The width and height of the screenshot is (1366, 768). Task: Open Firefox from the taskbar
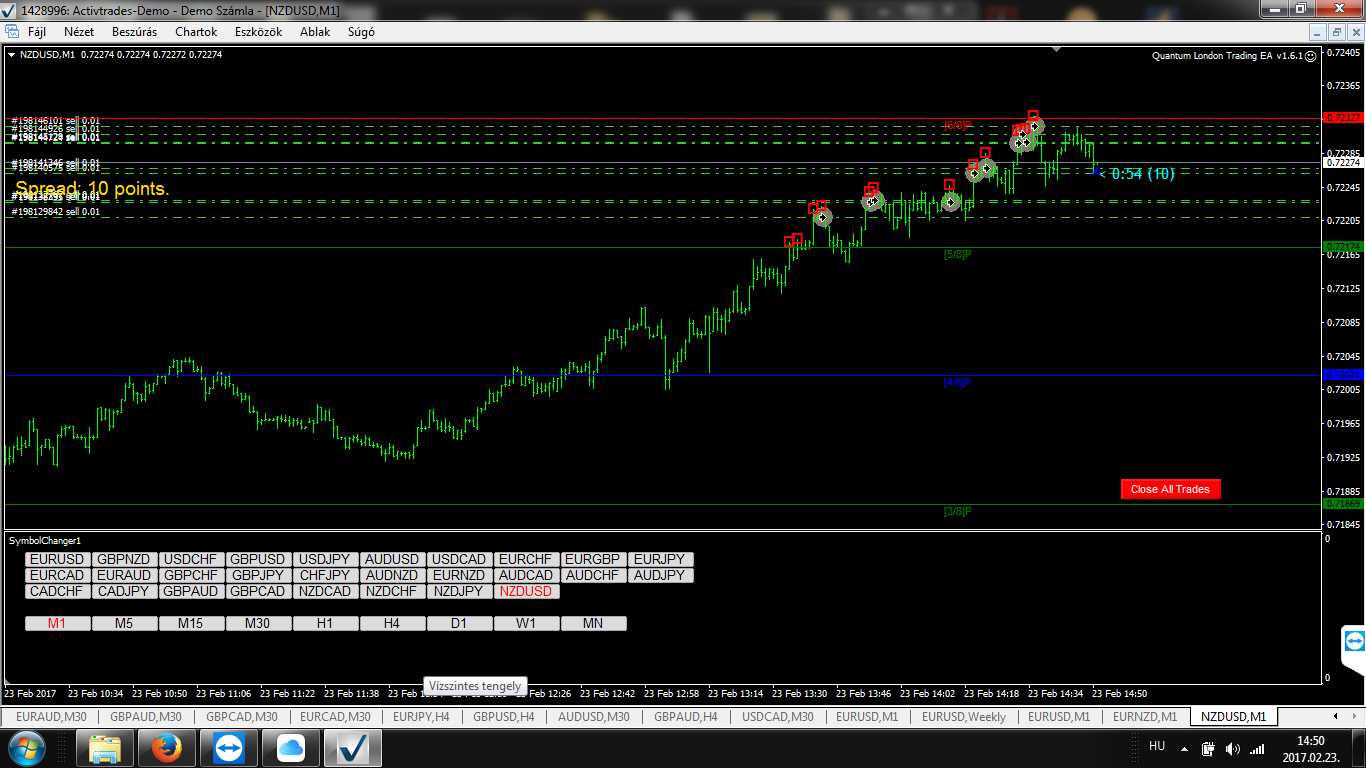(166, 748)
